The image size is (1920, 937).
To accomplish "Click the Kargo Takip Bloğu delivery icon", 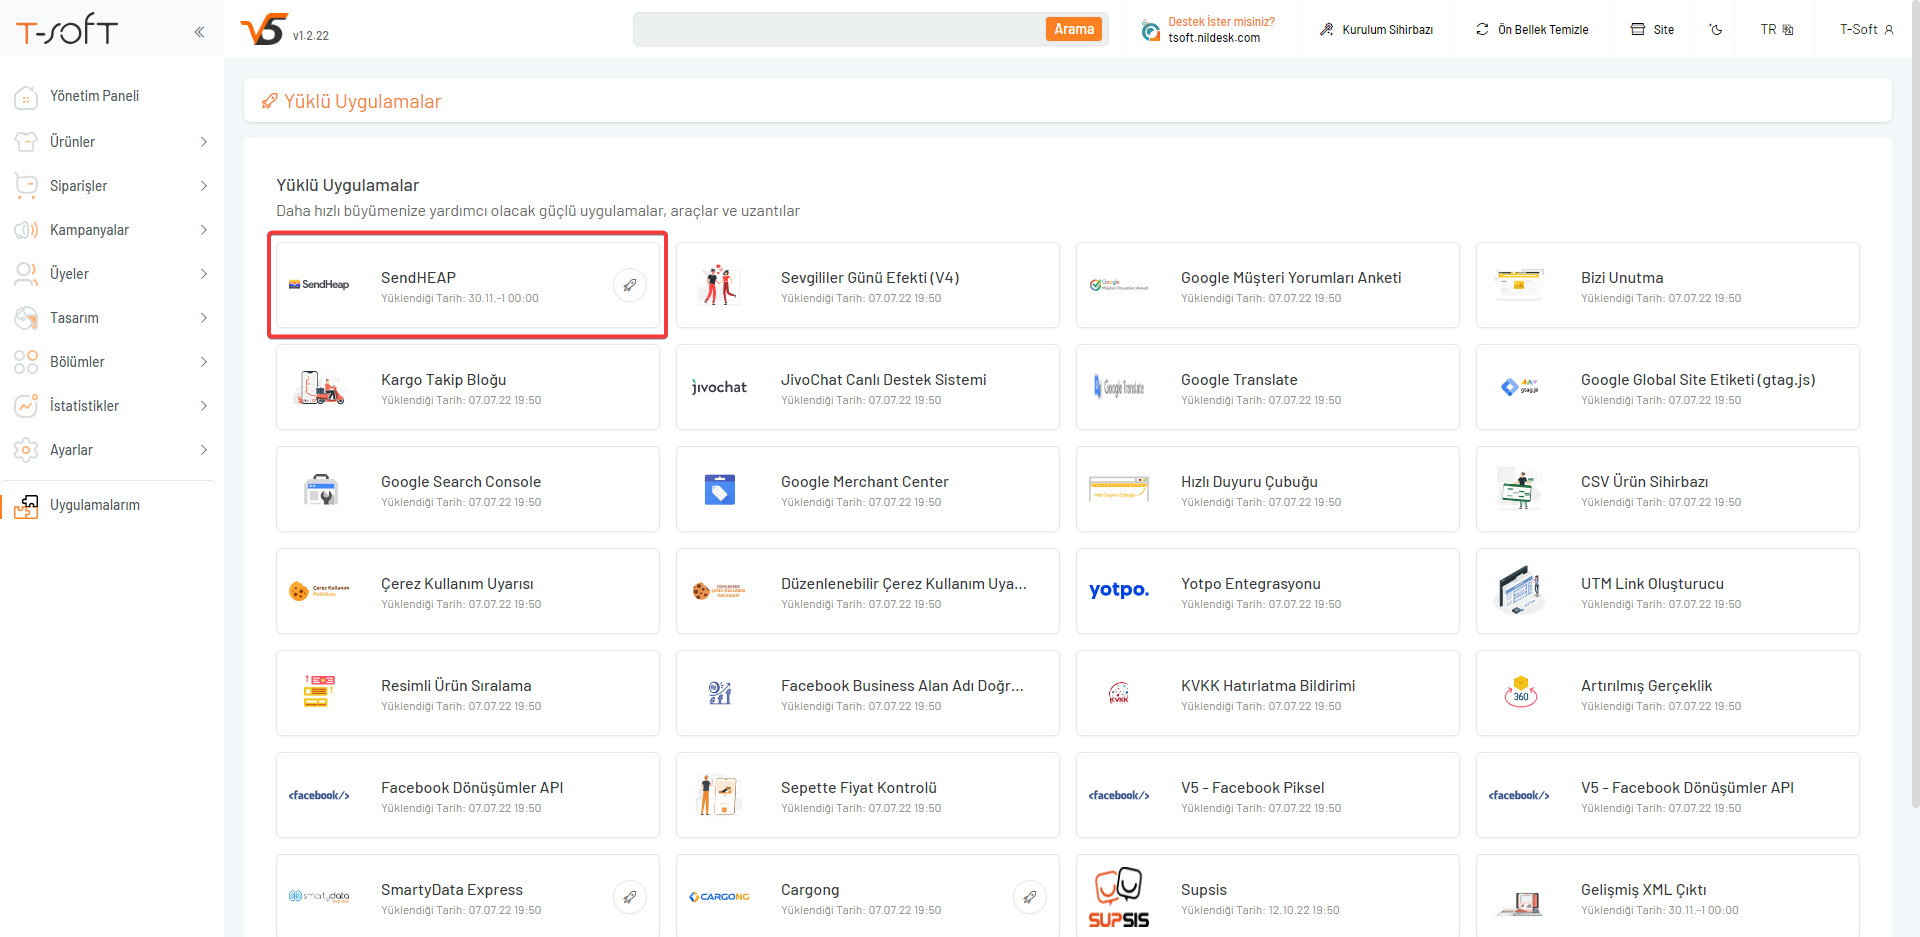I will pos(320,387).
